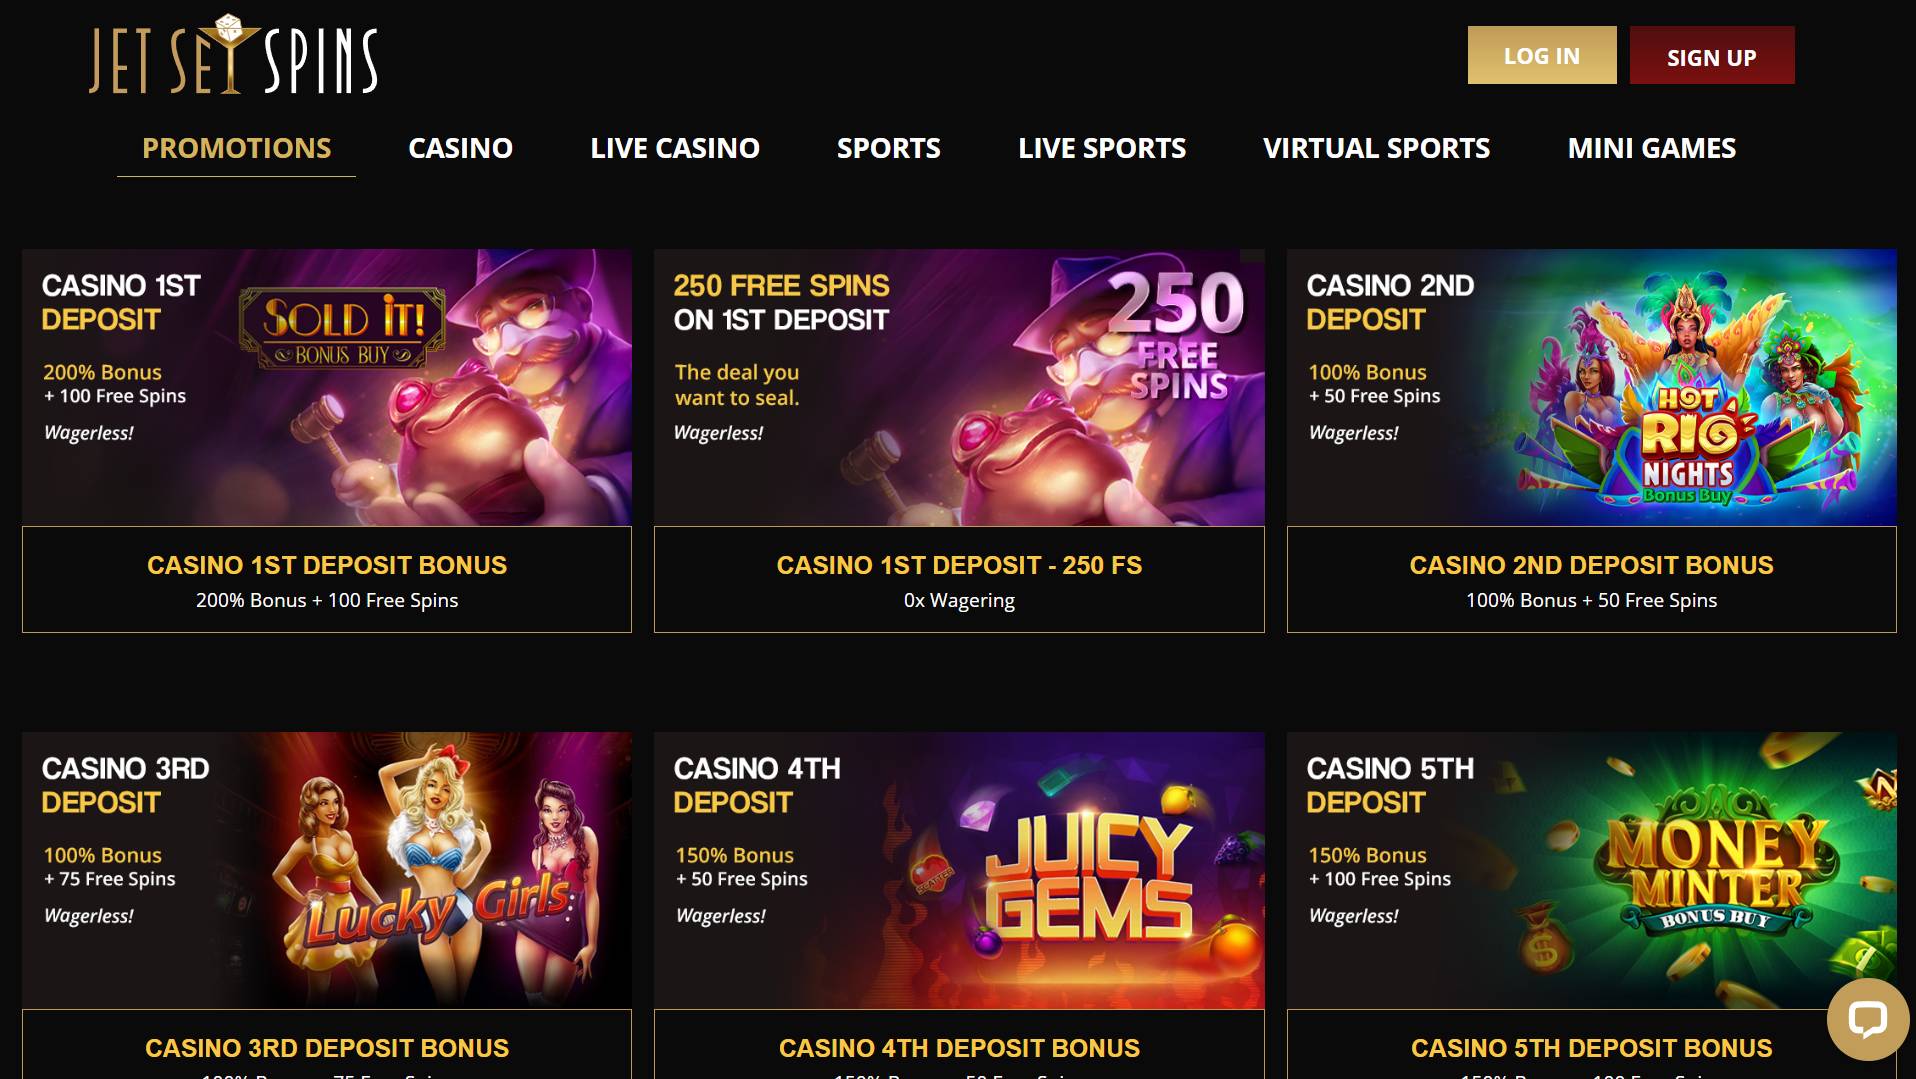Open Casino 1st Deposit - 250 FS offer
This screenshot has width=1916, height=1079.
959,565
